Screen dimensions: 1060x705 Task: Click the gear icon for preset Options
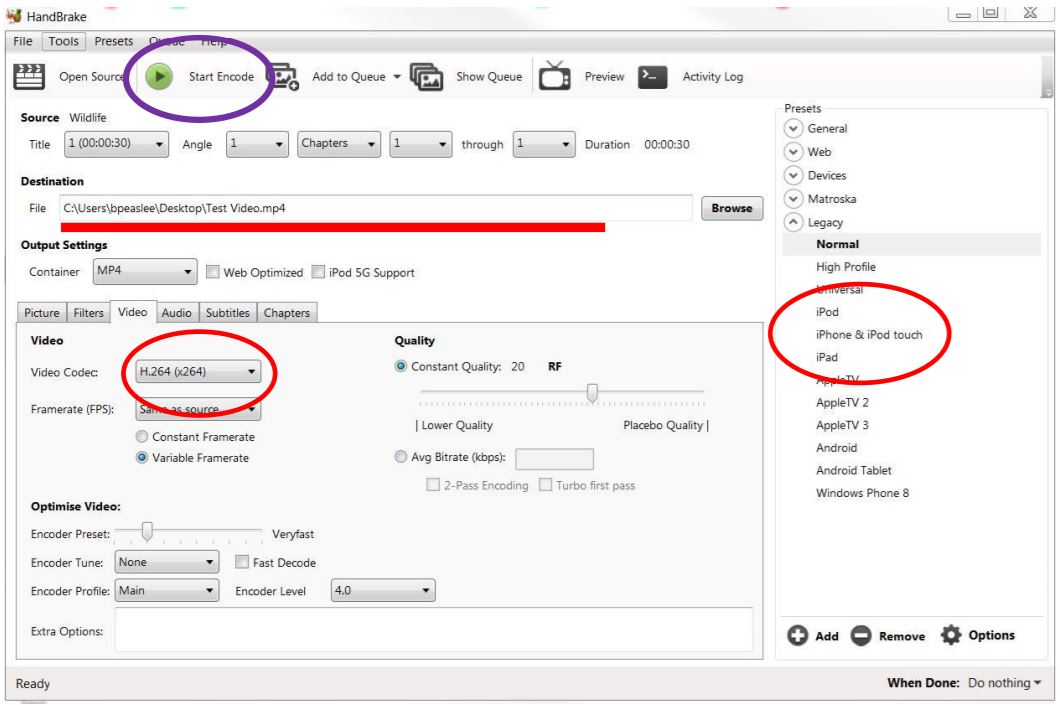click(951, 635)
